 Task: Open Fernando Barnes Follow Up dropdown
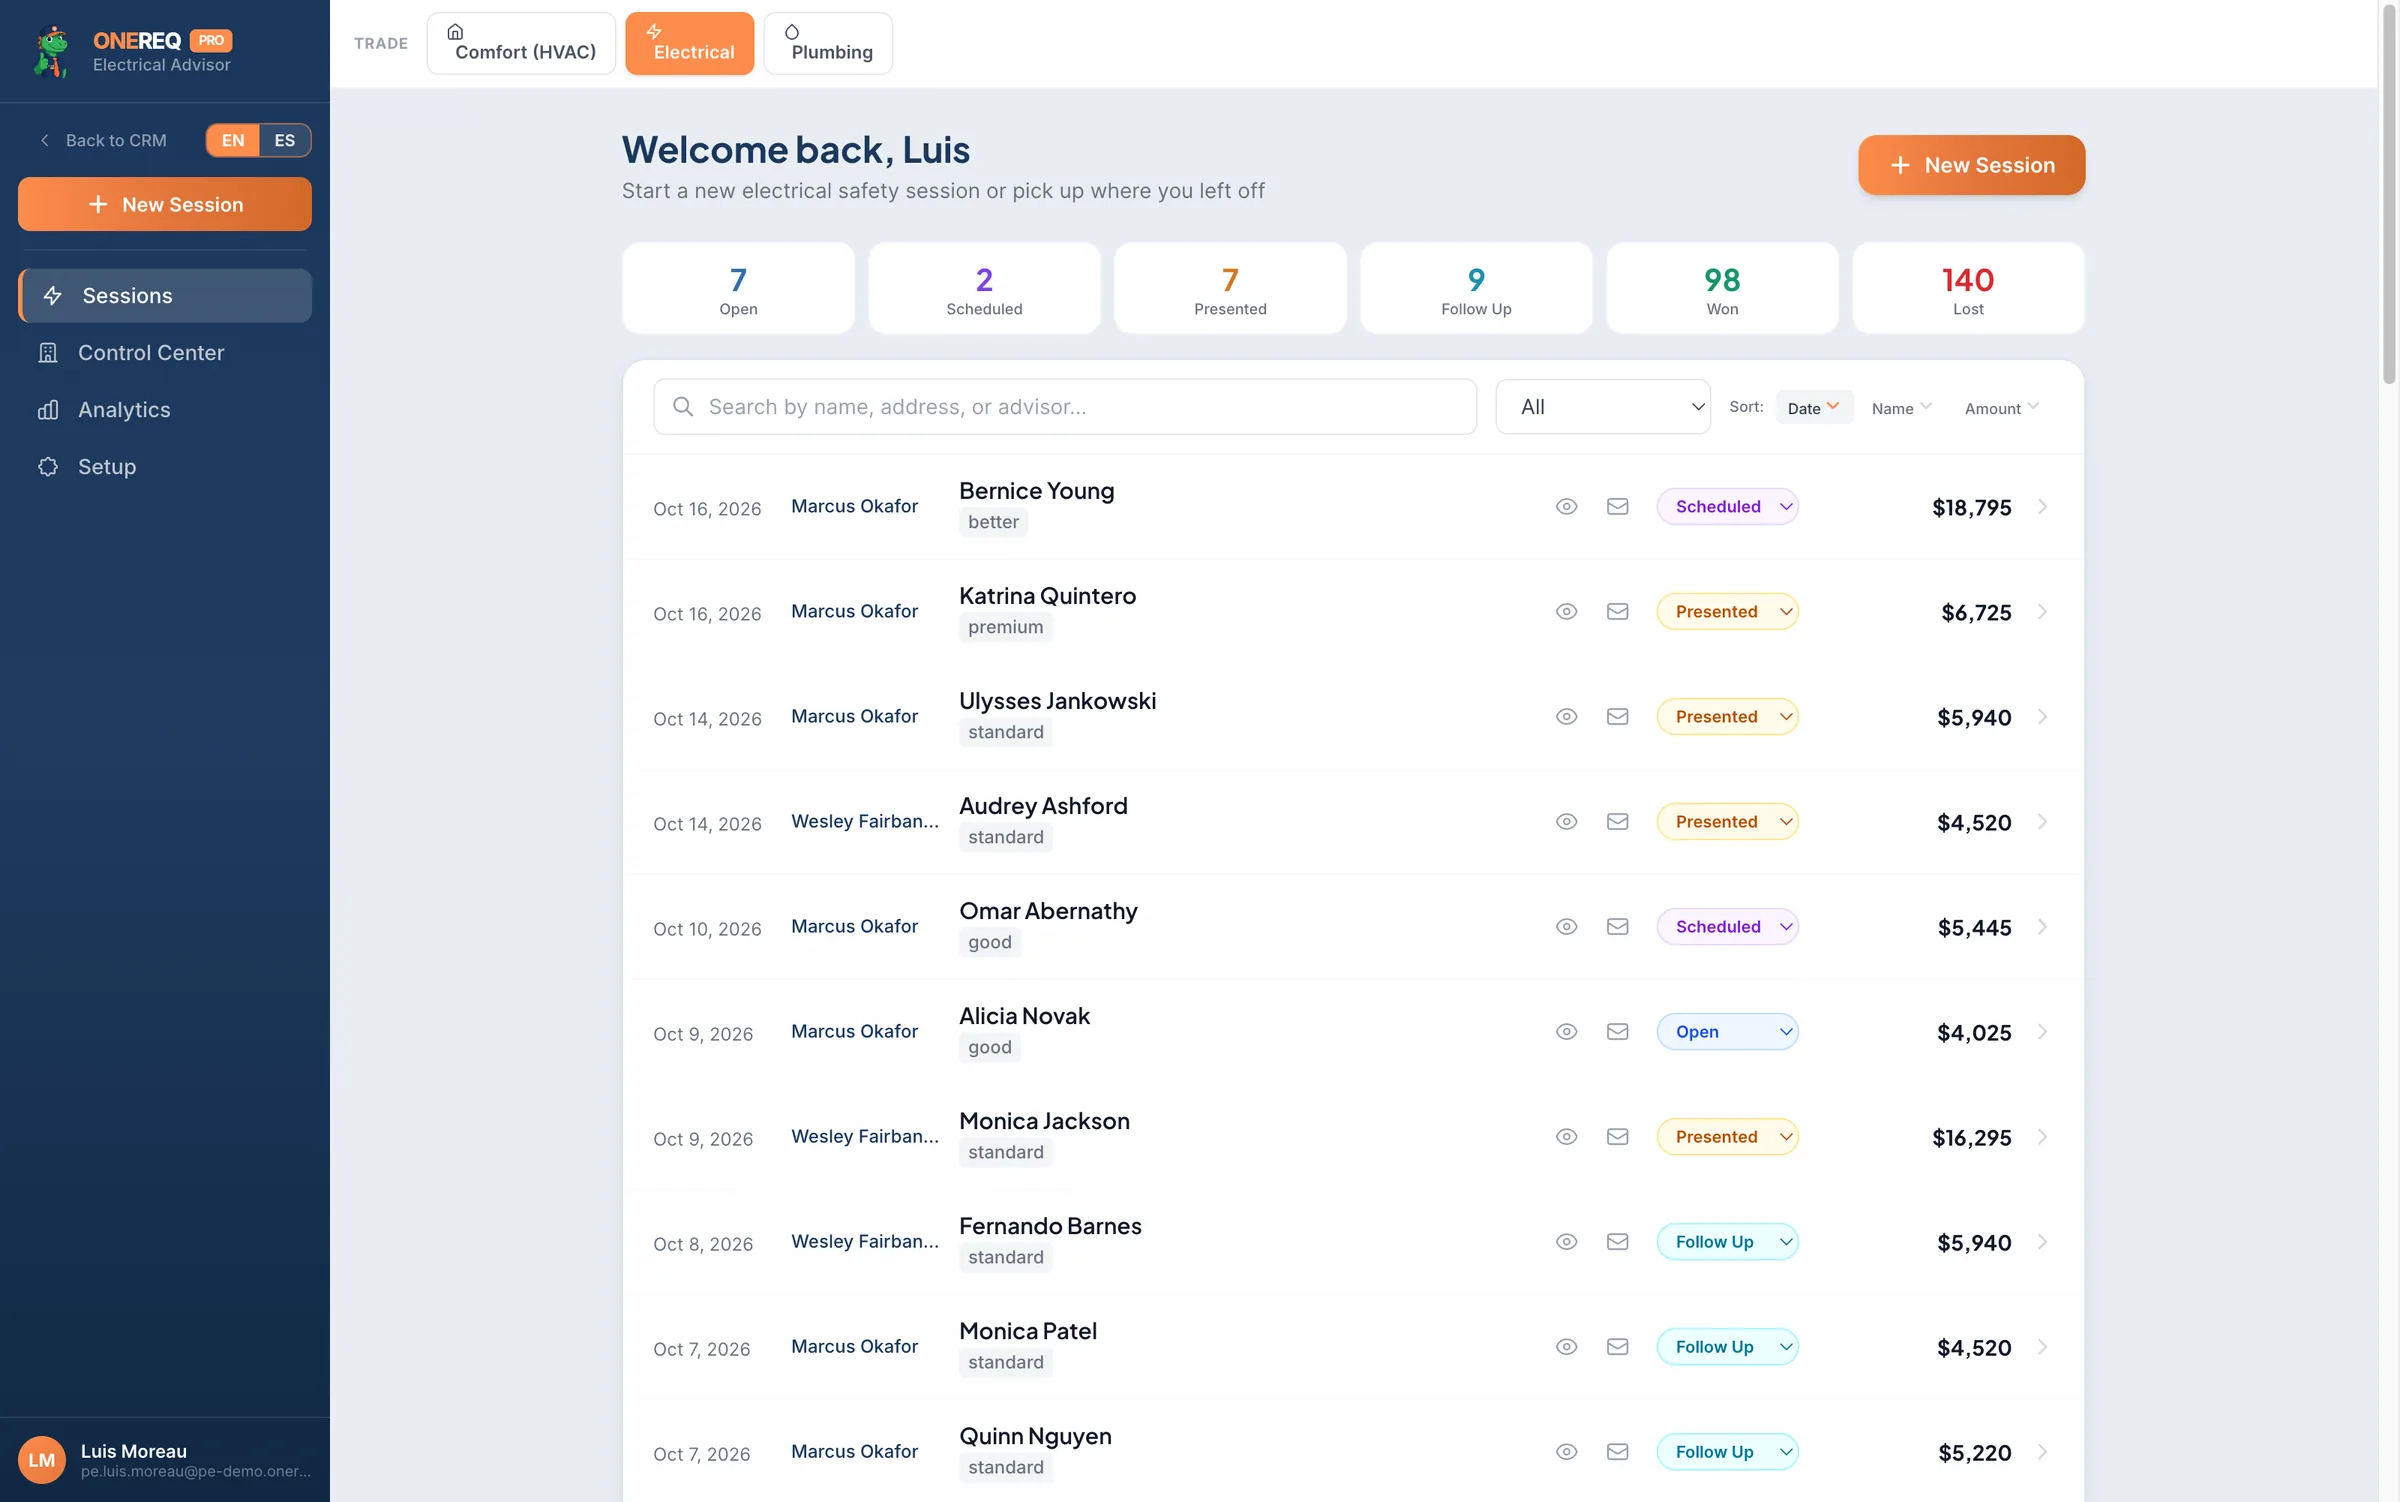(x=1727, y=1242)
